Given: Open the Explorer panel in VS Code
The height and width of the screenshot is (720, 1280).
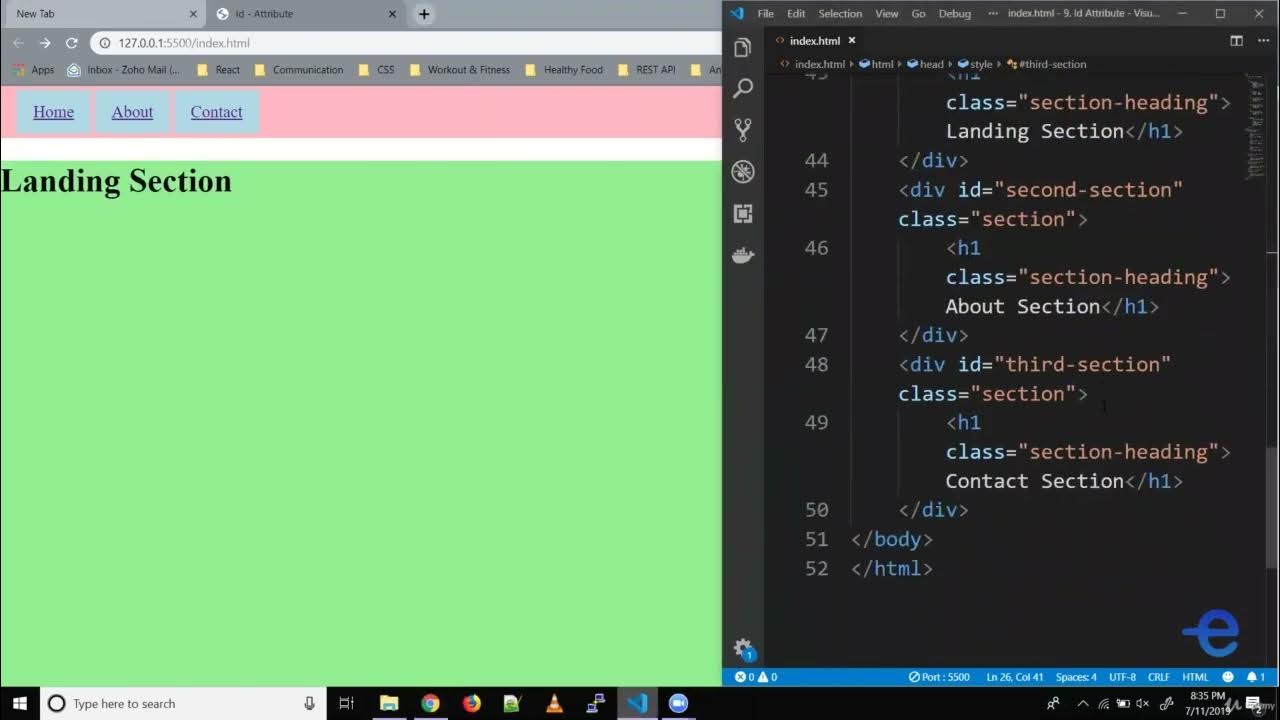Looking at the screenshot, I should click(x=742, y=47).
